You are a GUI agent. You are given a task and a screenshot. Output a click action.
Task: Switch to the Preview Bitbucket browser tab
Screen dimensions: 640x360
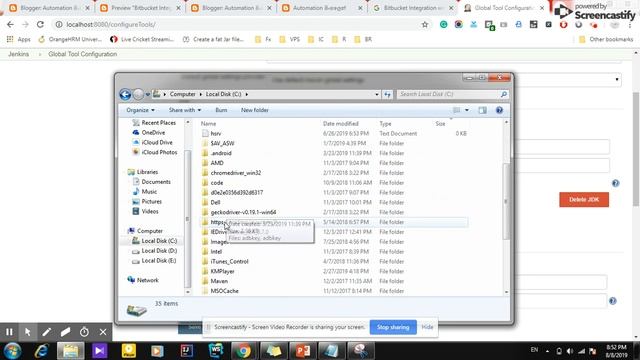point(140,8)
